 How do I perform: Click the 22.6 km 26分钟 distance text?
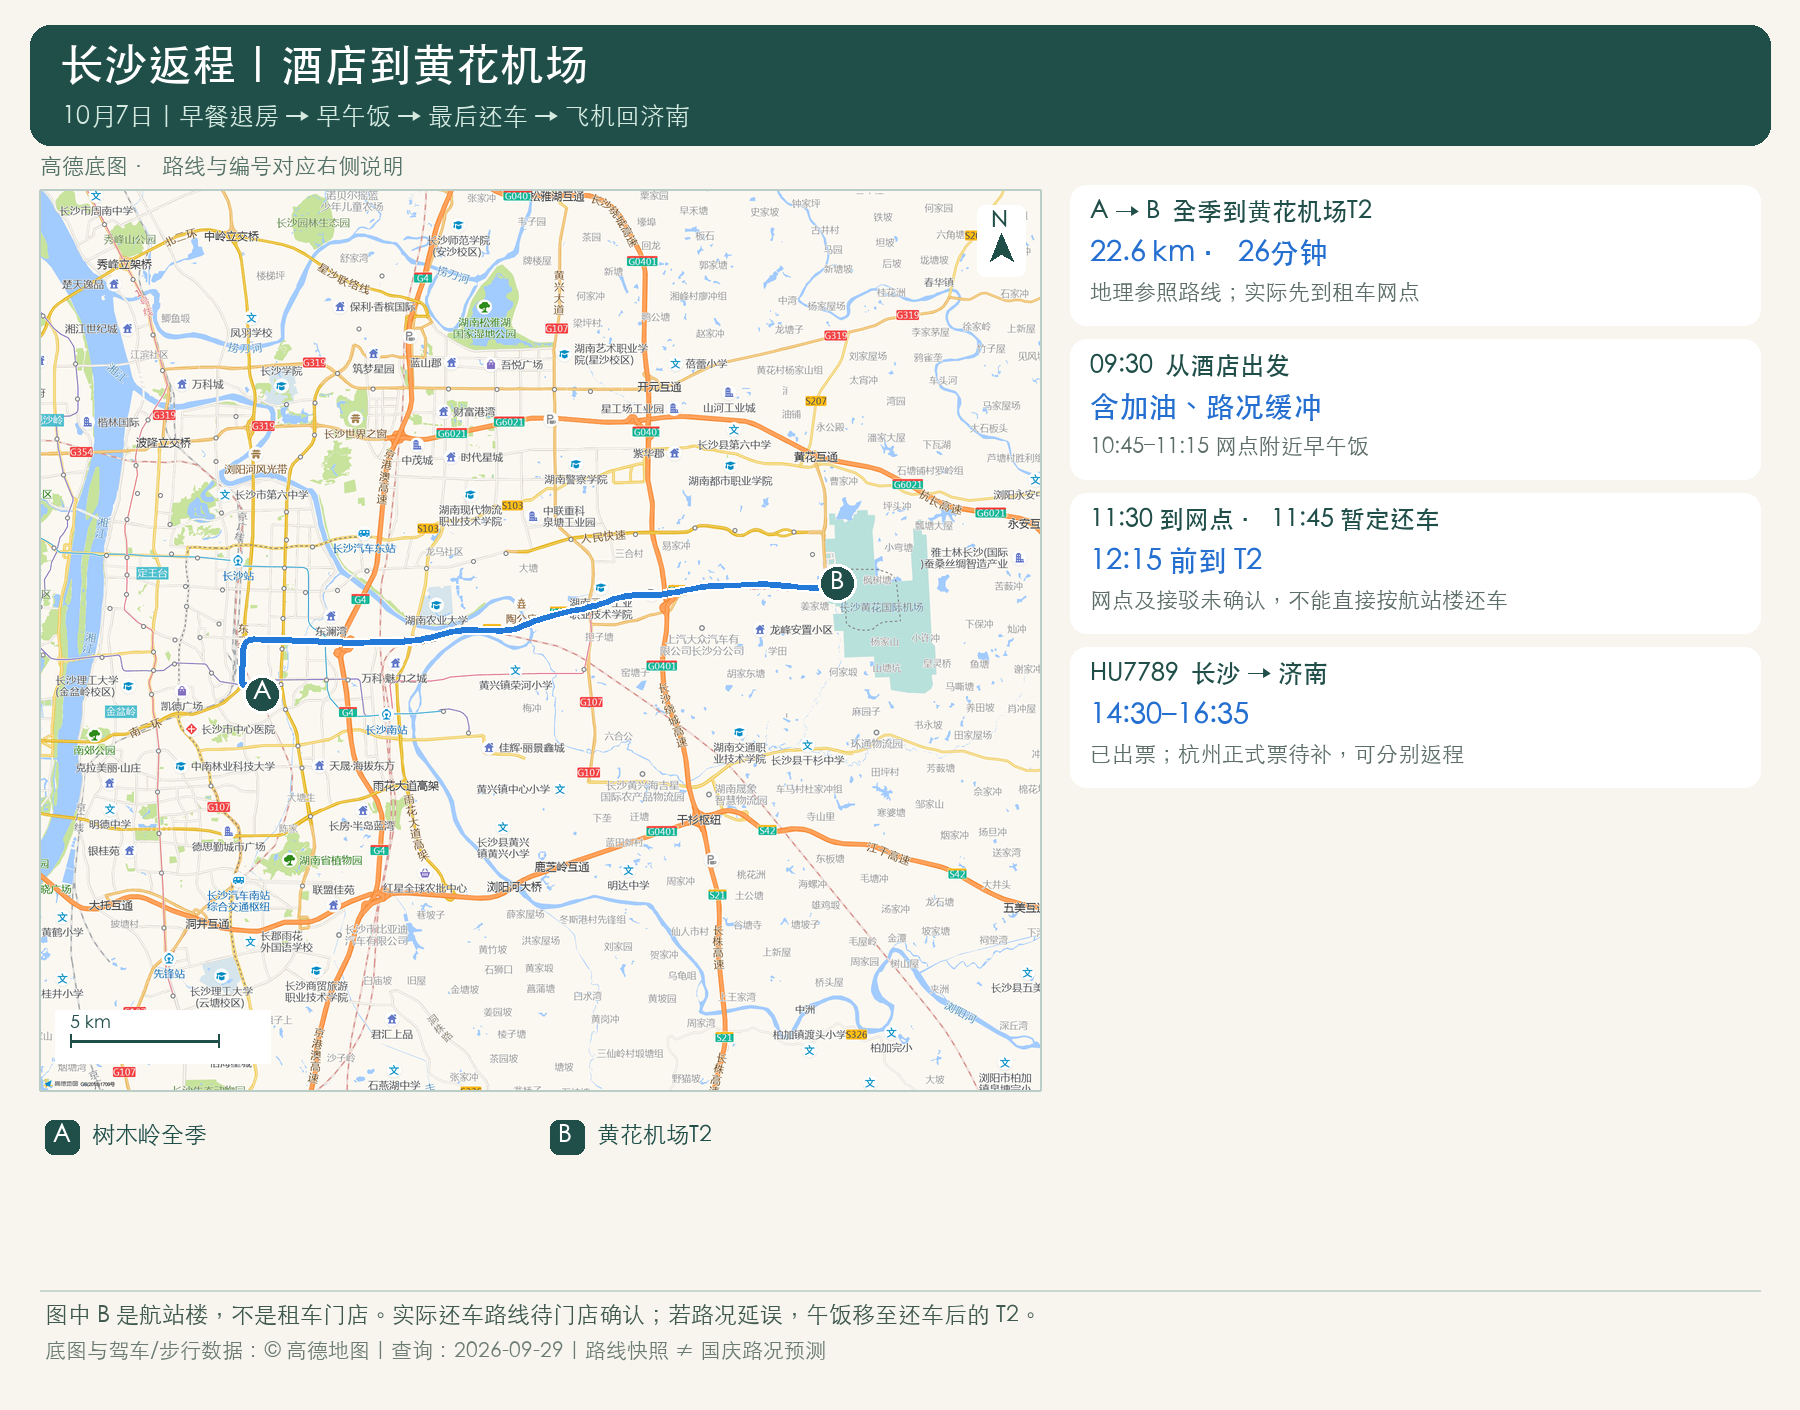[x=1208, y=252]
